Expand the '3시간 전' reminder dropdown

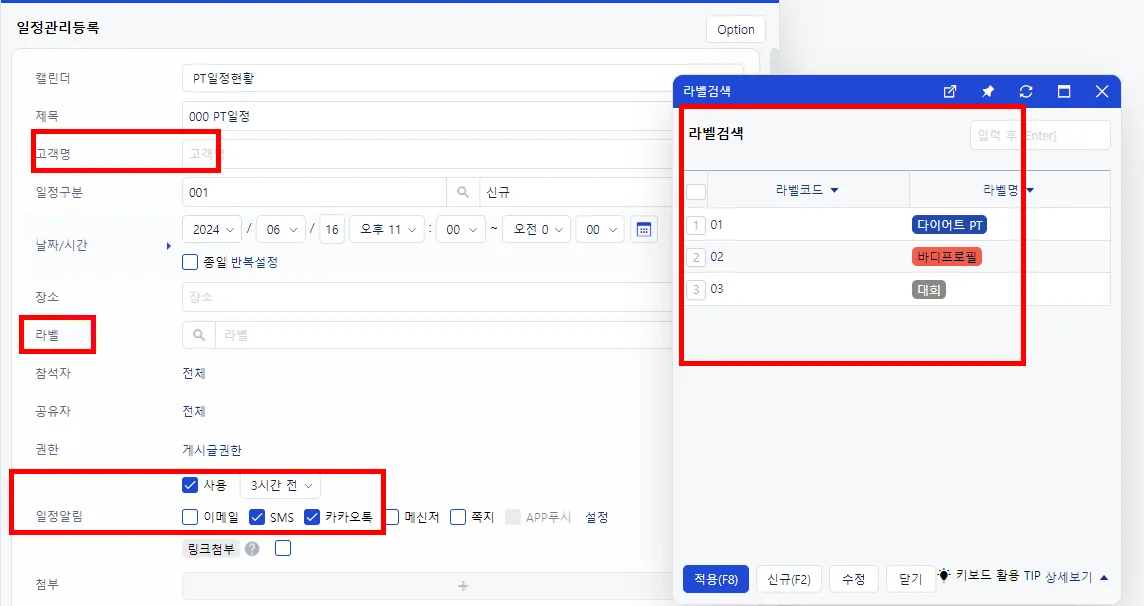[x=280, y=486]
